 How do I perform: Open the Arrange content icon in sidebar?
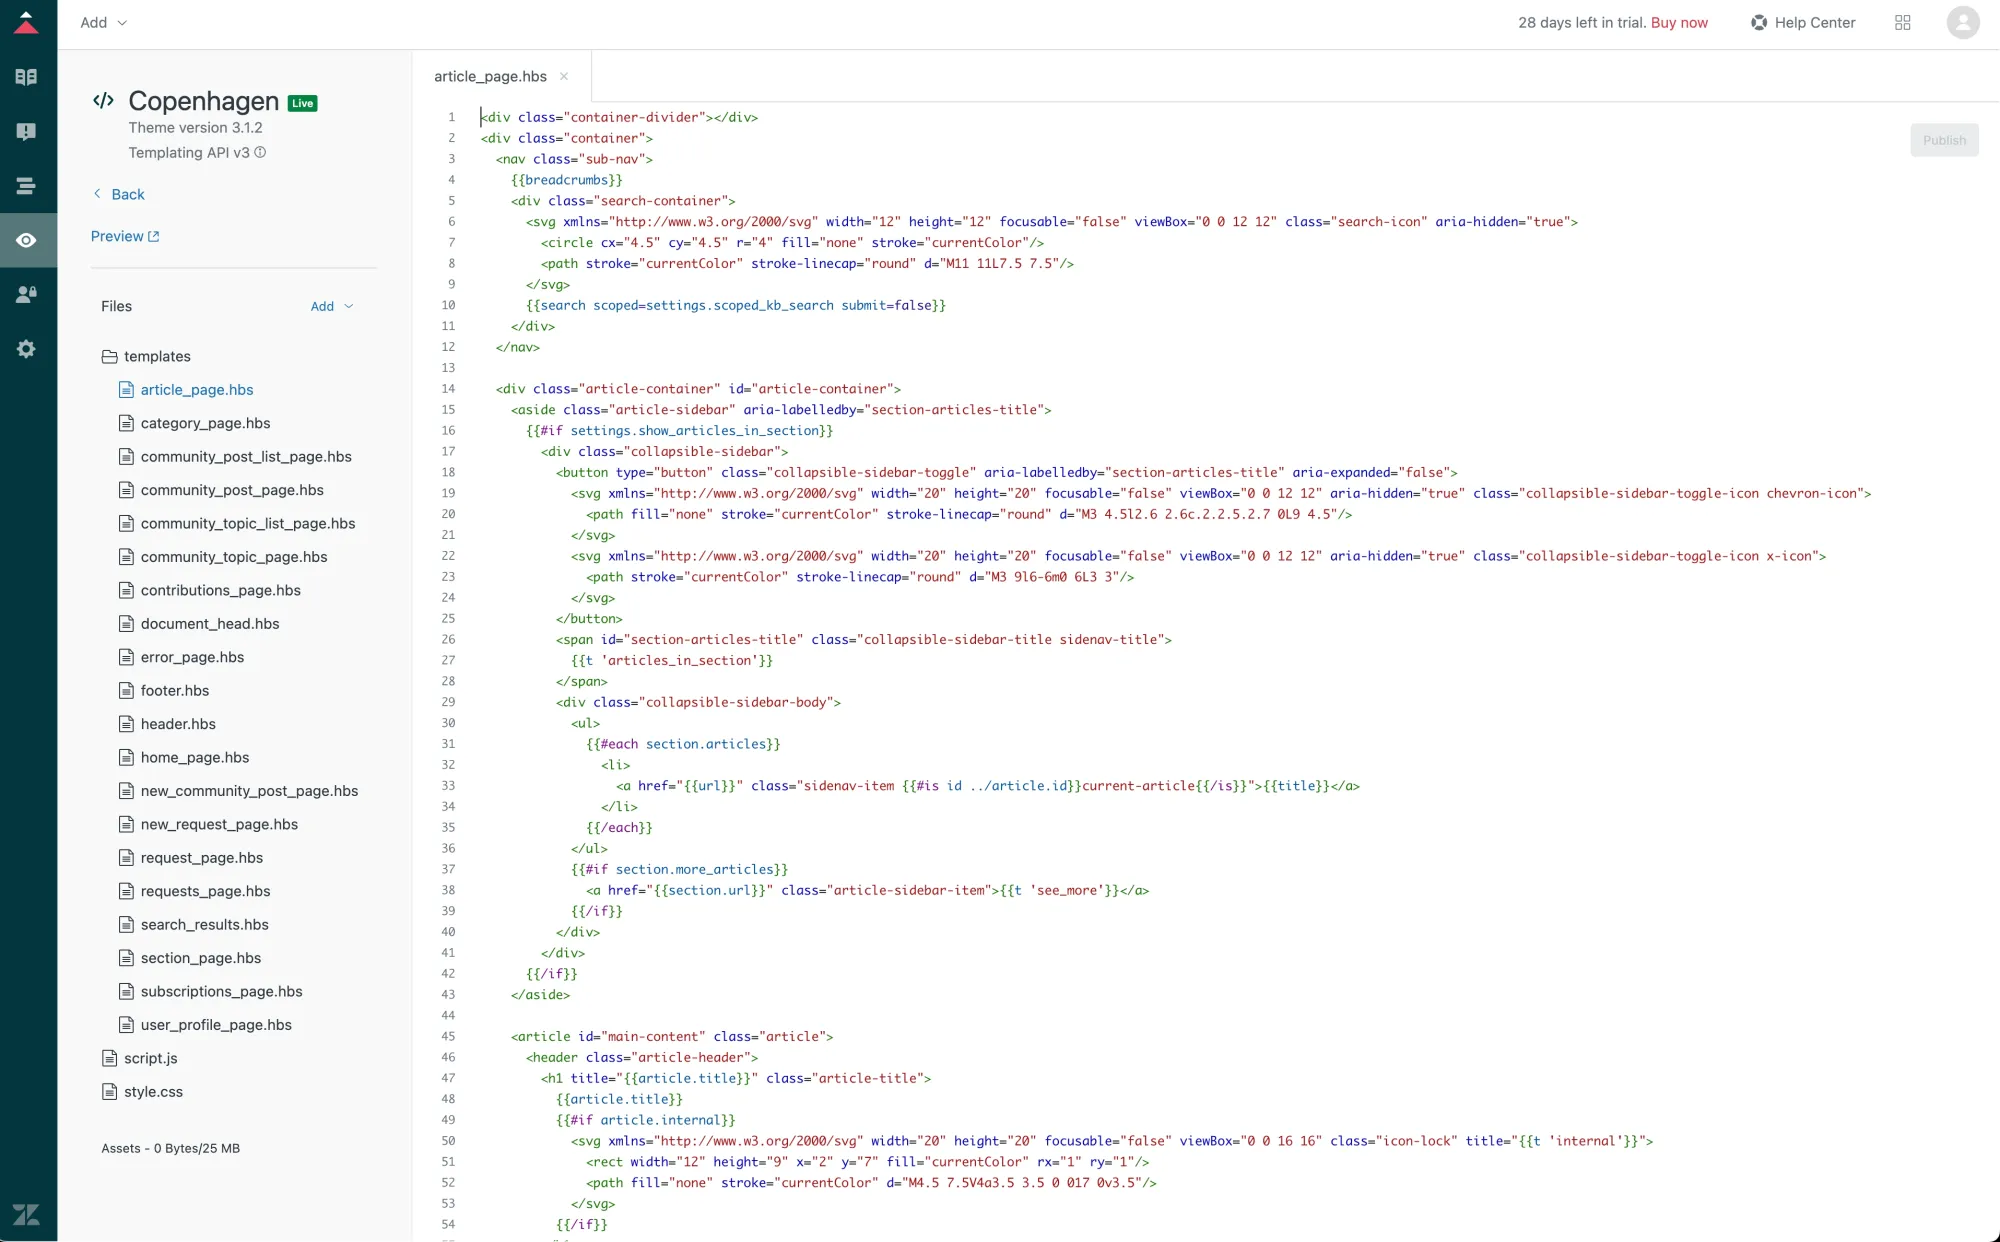tap(27, 186)
